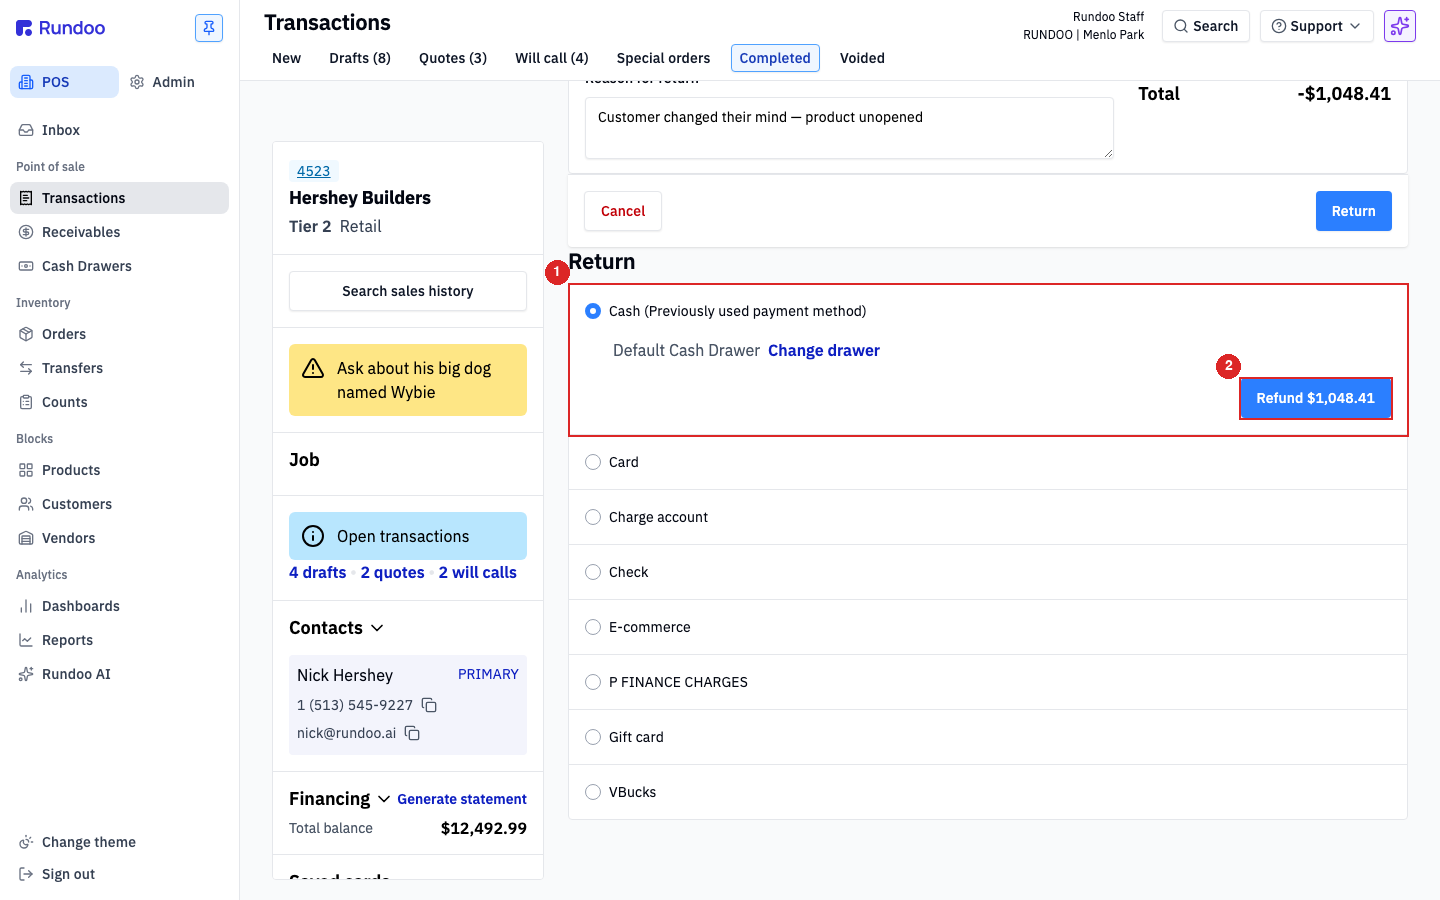Open the Special orders tab

coord(663,58)
